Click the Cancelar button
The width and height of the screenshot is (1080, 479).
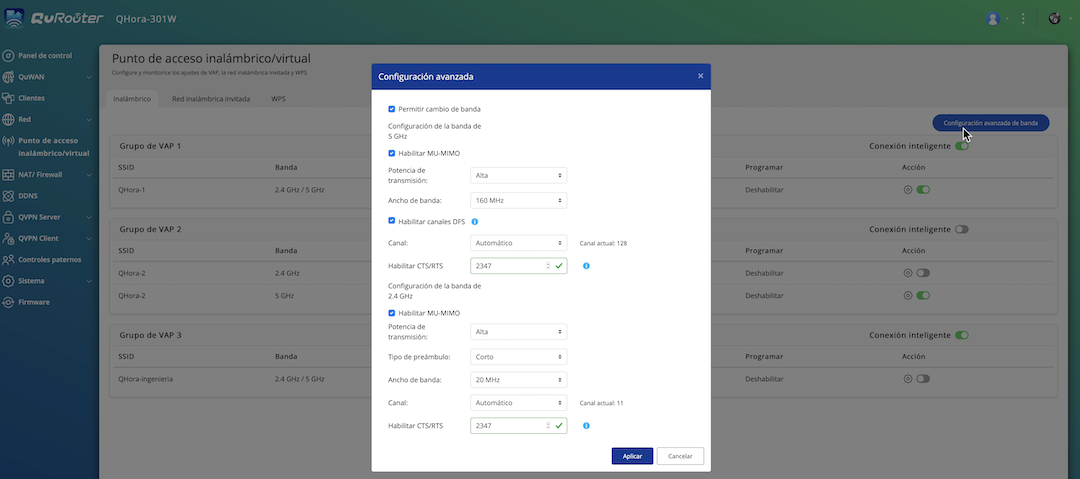(x=680, y=456)
